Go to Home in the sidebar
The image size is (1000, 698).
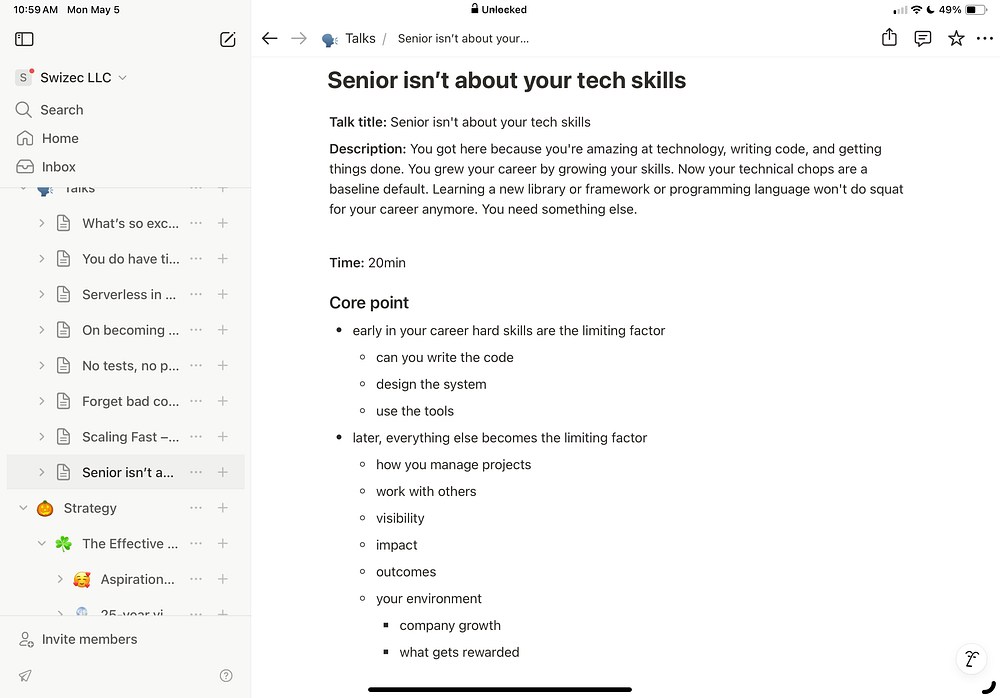47,138
